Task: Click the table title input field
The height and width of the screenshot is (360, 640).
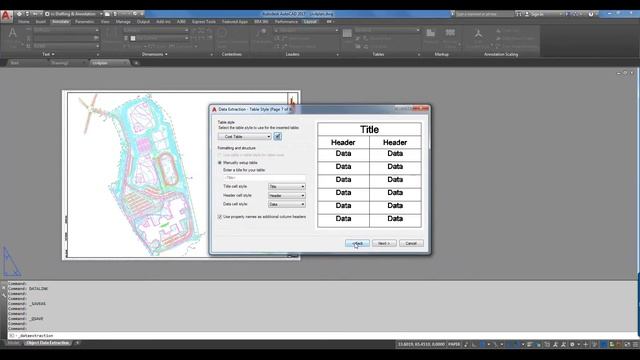Action: click(x=264, y=178)
